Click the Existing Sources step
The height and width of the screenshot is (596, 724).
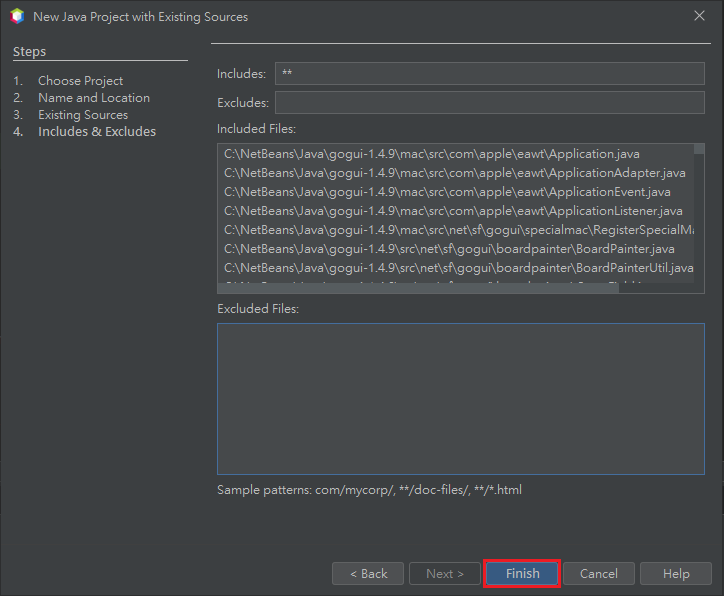click(x=83, y=114)
